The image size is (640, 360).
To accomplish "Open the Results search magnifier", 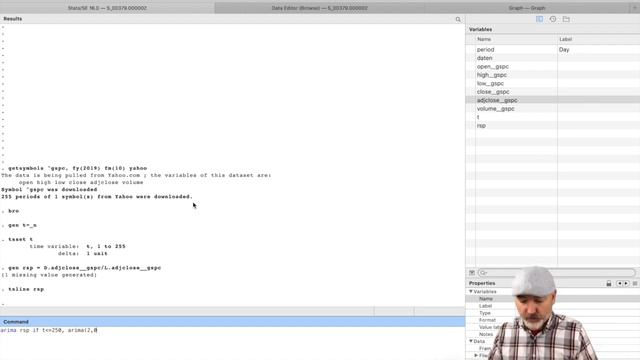I will click(458, 19).
